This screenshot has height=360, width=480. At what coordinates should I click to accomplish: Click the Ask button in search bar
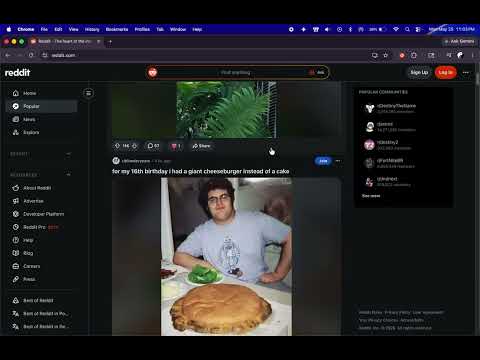coord(317,72)
